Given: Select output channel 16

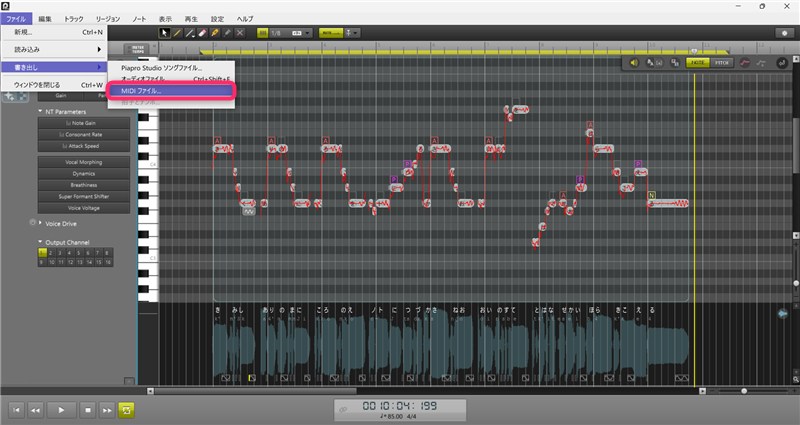Looking at the screenshot, I should pos(108,262).
